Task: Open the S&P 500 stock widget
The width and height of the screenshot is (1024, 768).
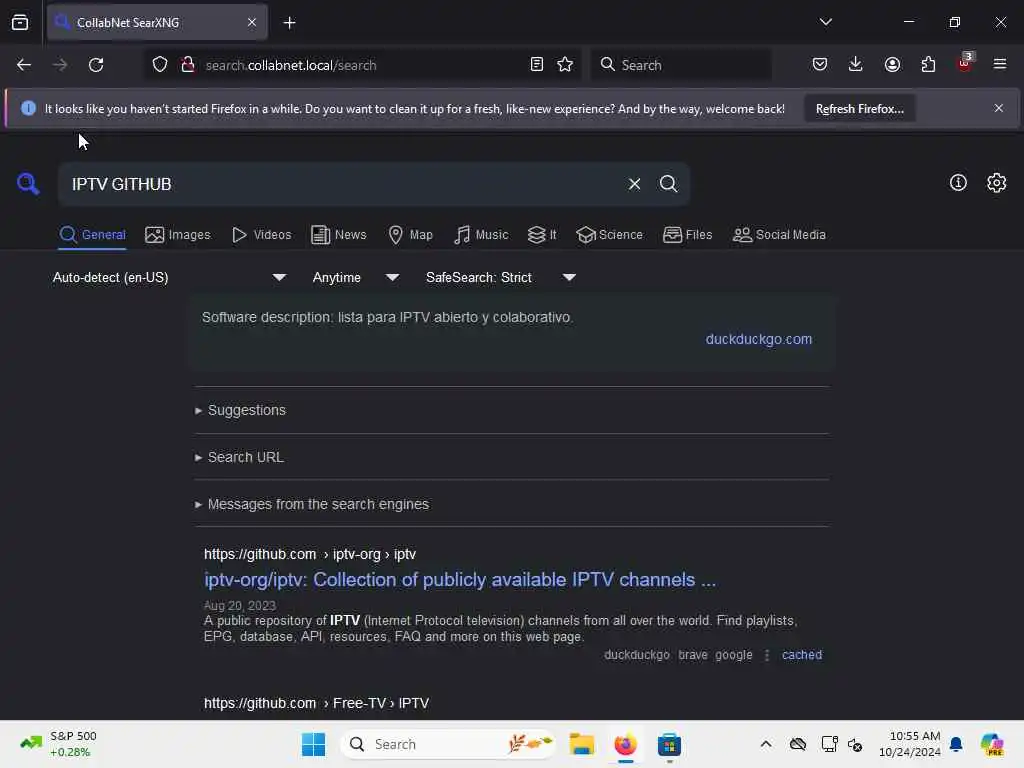Action: click(x=58, y=744)
